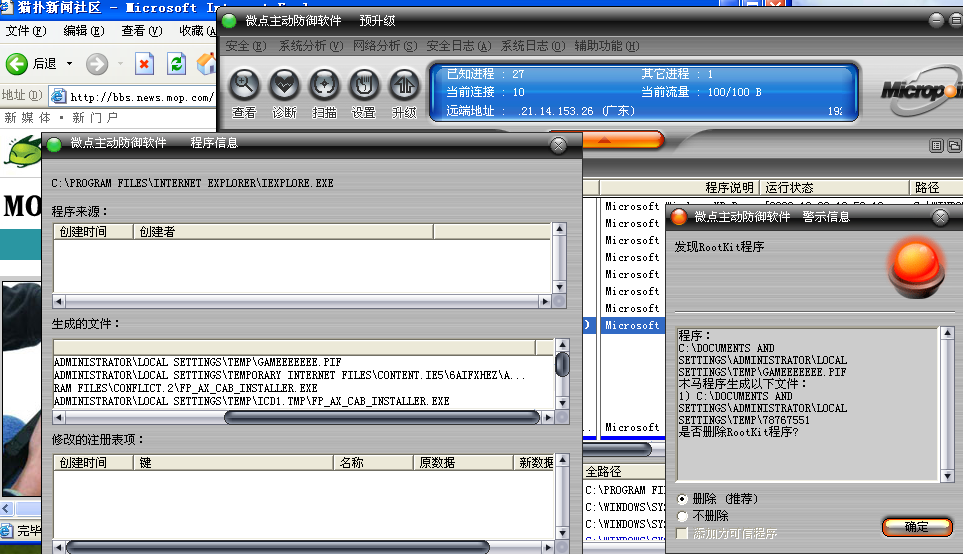Open 系统日志(O) menu

click(x=532, y=45)
